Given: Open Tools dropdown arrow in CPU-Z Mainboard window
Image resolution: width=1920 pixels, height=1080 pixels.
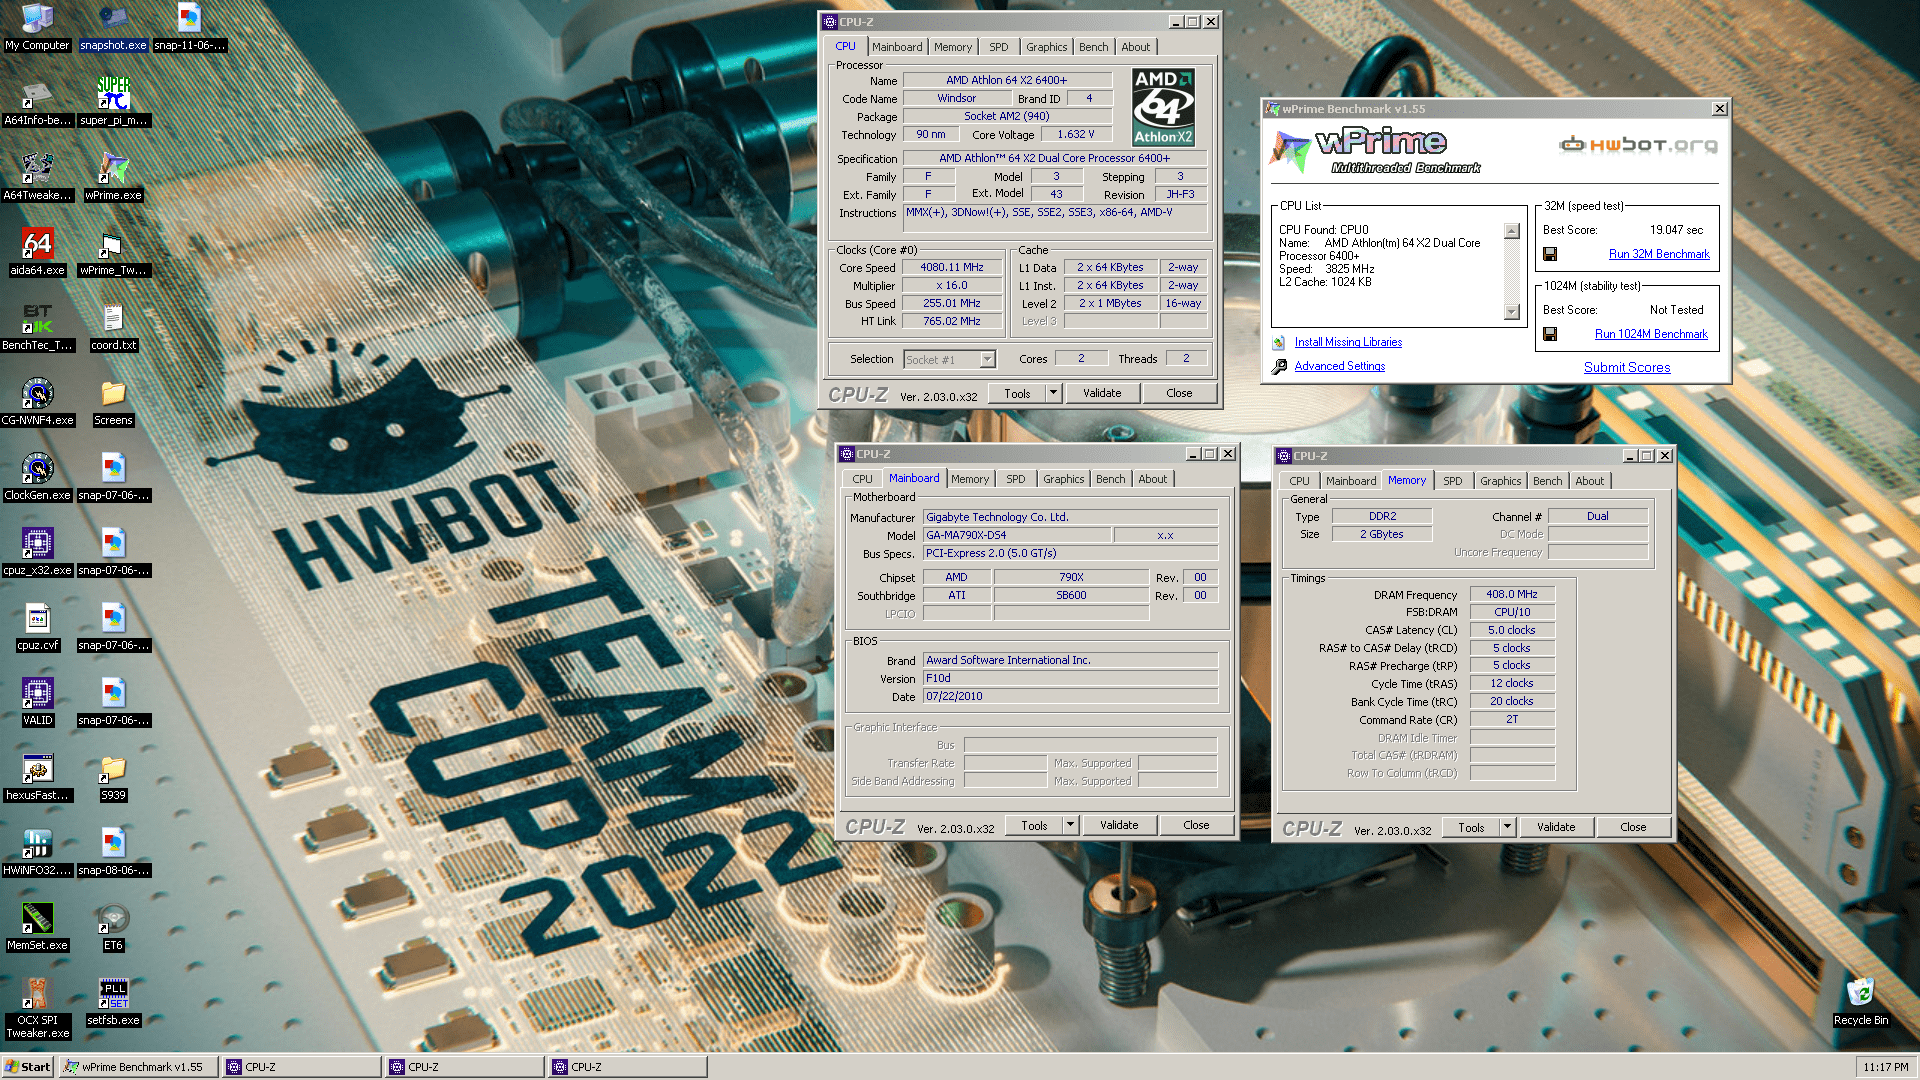Looking at the screenshot, I should [x=1070, y=825].
